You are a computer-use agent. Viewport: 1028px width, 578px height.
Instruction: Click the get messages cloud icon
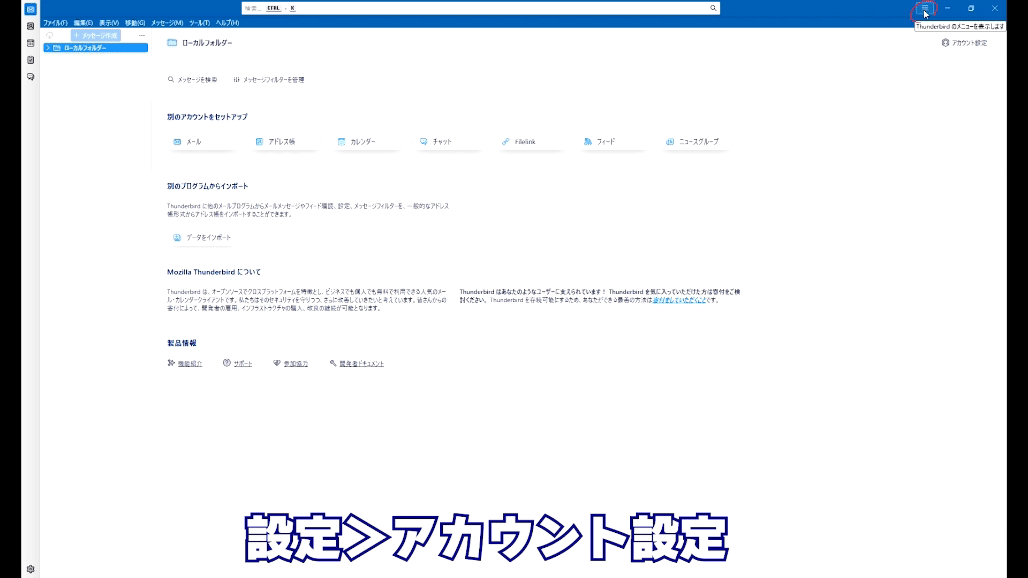(x=50, y=35)
